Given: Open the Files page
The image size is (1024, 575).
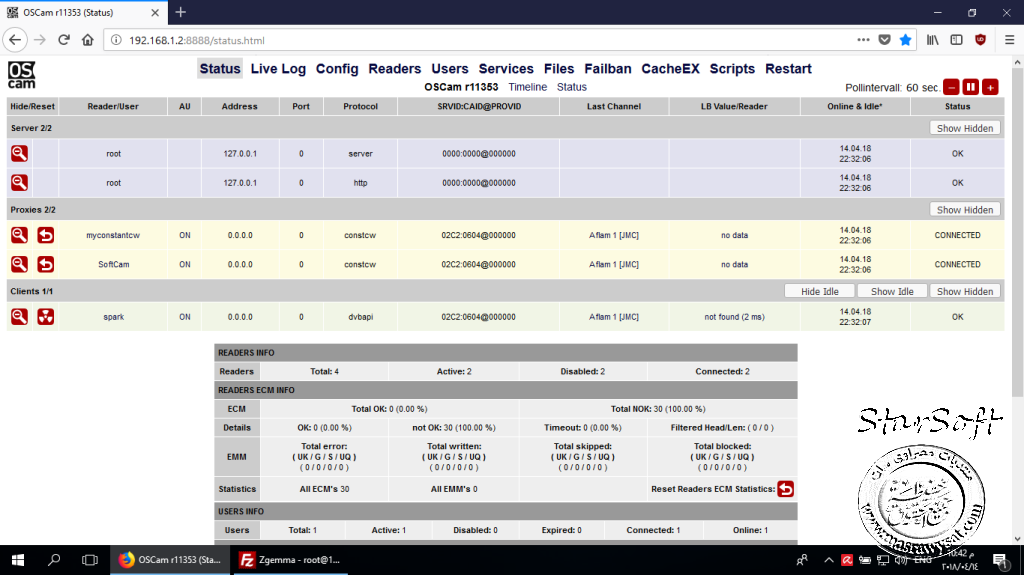Looking at the screenshot, I should pyautogui.click(x=559, y=69).
